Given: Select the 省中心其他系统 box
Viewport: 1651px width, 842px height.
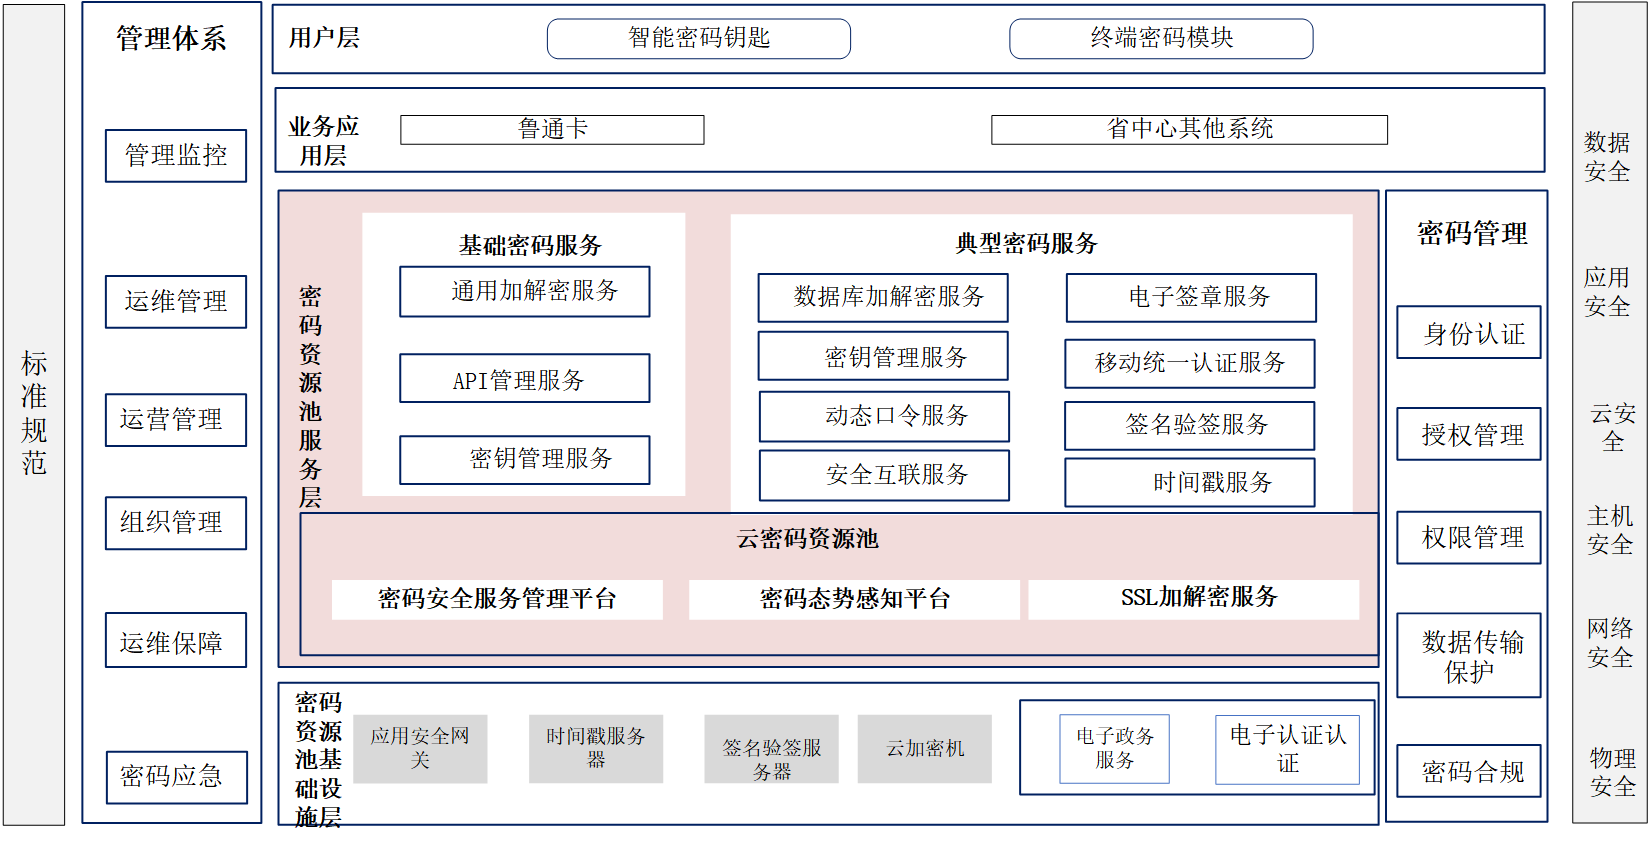Looking at the screenshot, I should point(1188,130).
